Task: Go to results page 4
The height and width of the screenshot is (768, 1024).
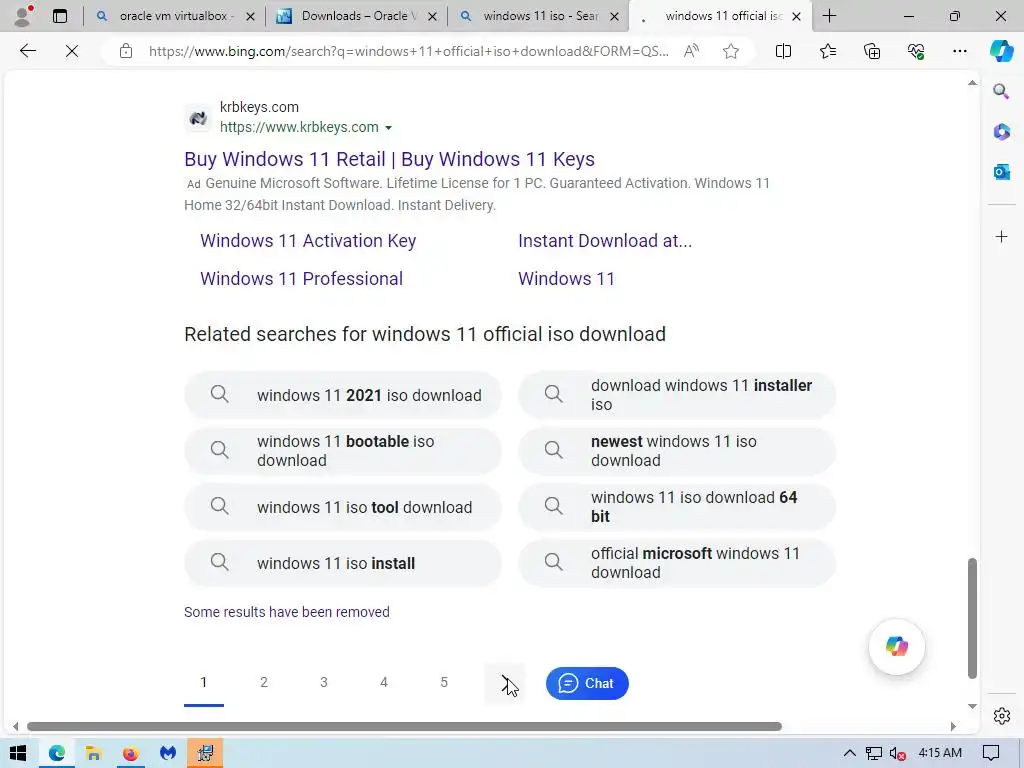Action: point(384,682)
